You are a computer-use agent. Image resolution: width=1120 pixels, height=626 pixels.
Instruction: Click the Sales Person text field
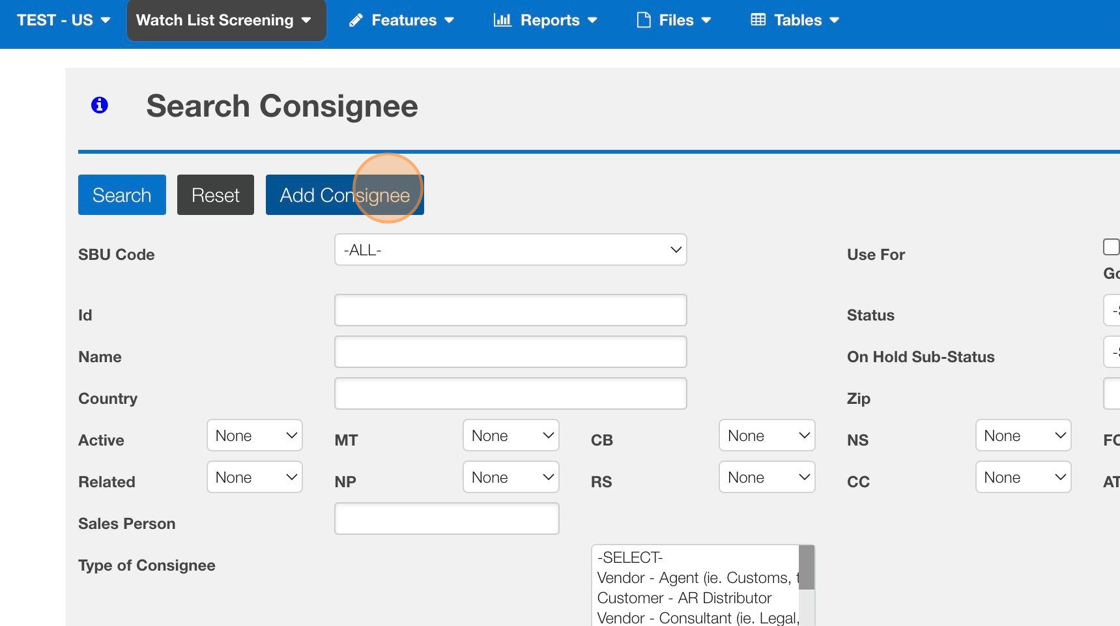coord(446,519)
